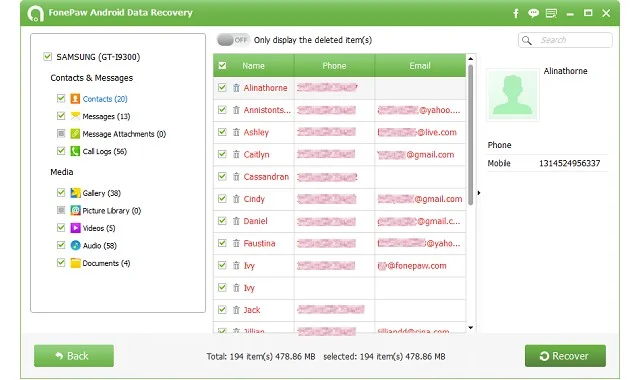Uncheck the Caitlyn contact checkbox

click(222, 154)
